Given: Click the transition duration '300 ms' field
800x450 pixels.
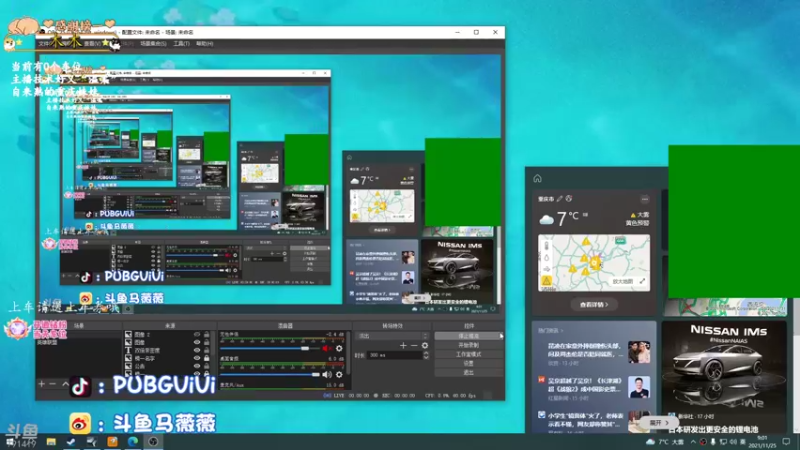Looking at the screenshot, I should point(394,355).
